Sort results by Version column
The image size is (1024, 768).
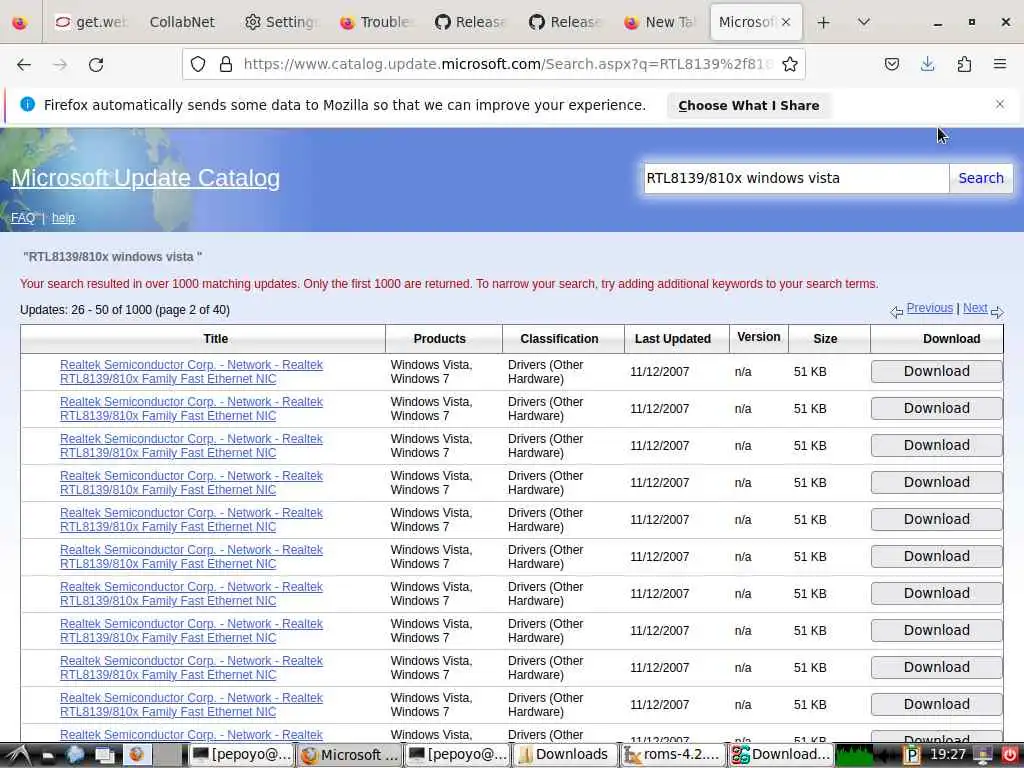(758, 337)
